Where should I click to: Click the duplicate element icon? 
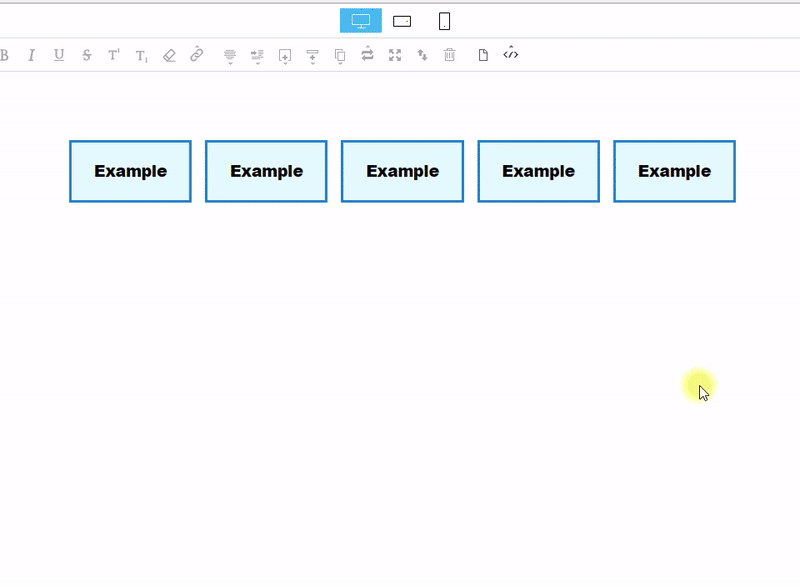[340, 56]
